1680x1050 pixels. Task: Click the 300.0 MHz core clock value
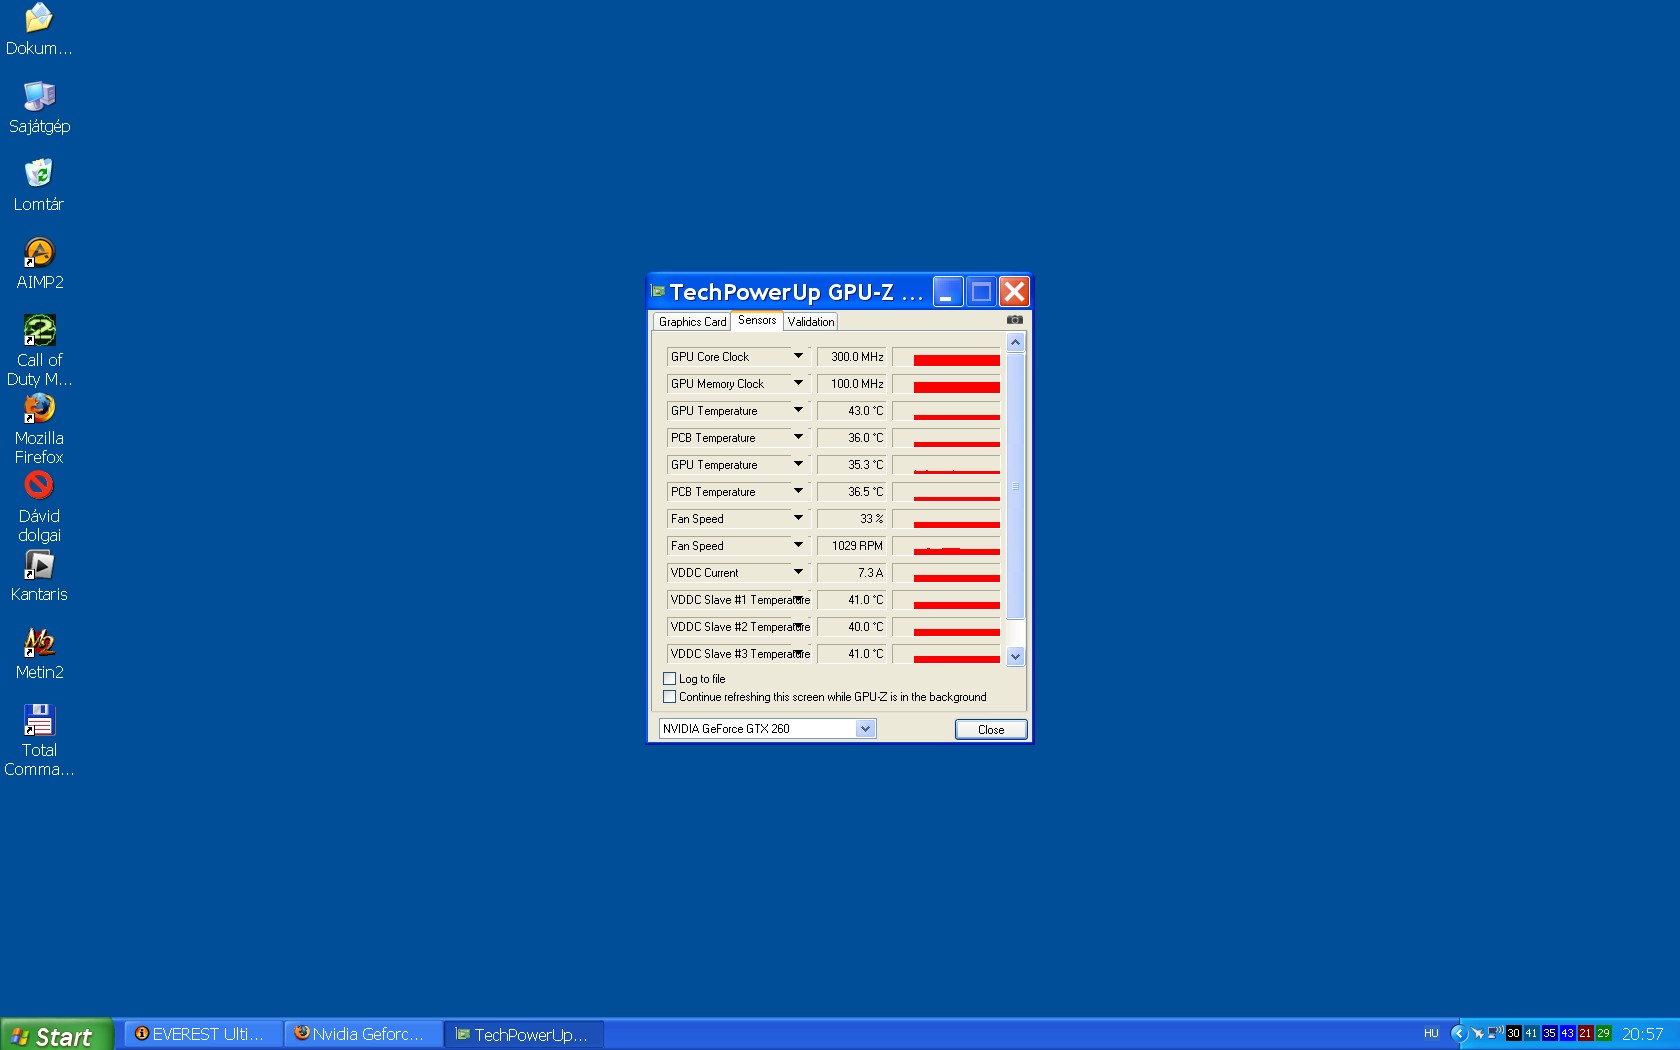(851, 357)
